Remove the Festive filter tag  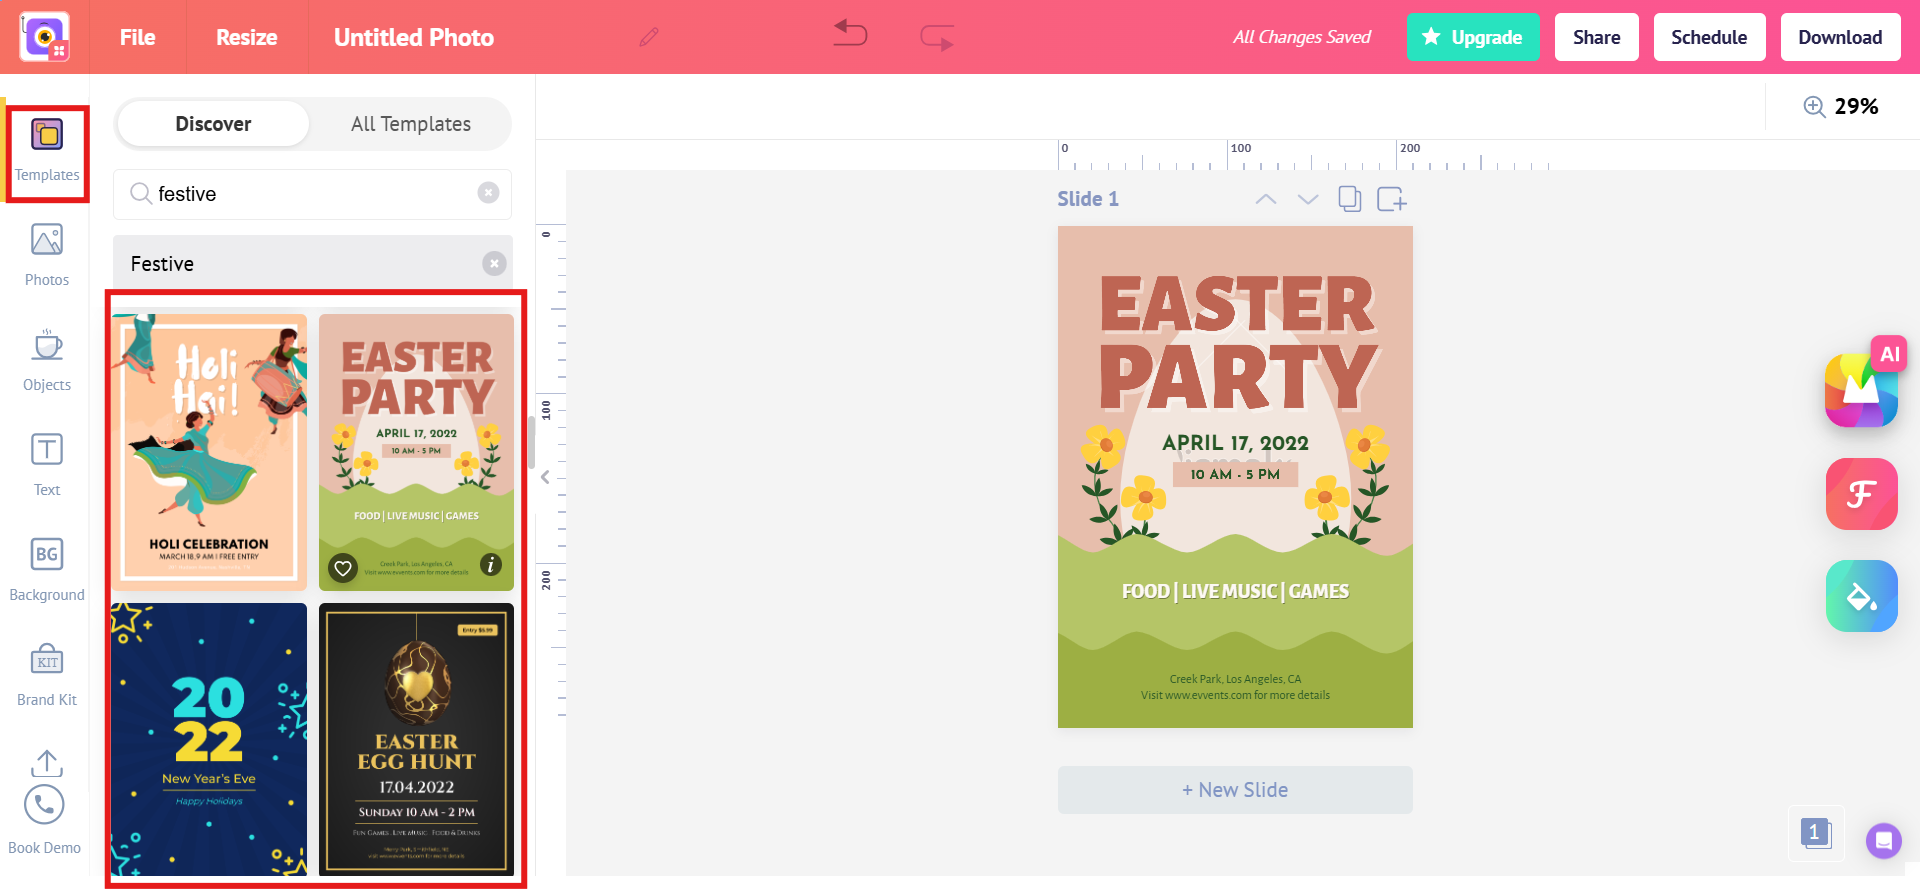494,263
